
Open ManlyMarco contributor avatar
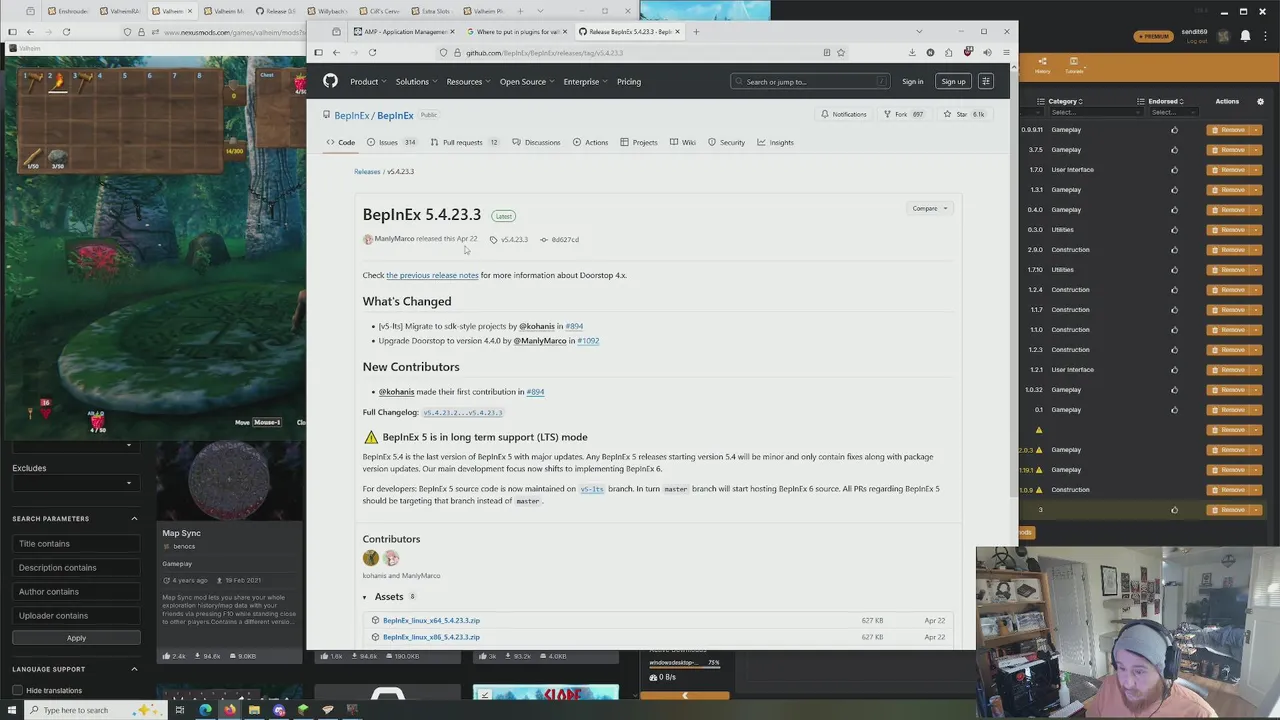coord(391,558)
